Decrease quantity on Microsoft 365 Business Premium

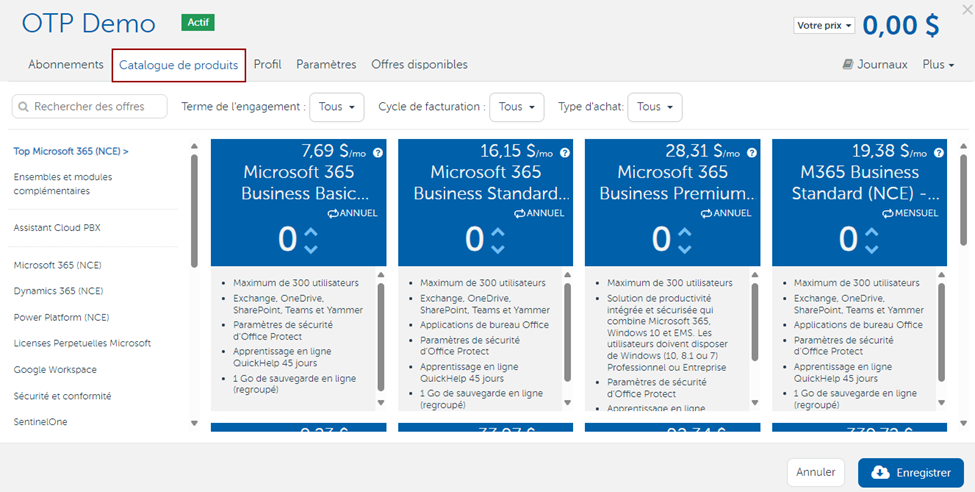[685, 249]
